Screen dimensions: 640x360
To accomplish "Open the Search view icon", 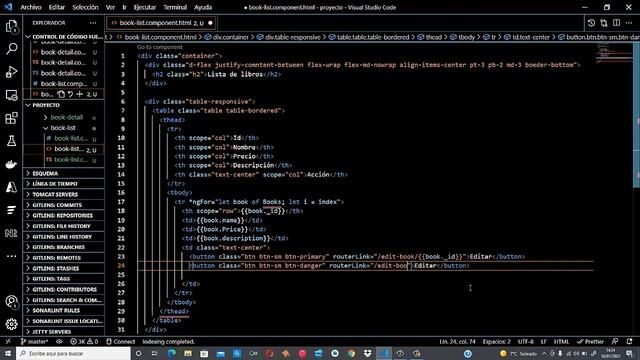I will pyautogui.click(x=11, y=49).
